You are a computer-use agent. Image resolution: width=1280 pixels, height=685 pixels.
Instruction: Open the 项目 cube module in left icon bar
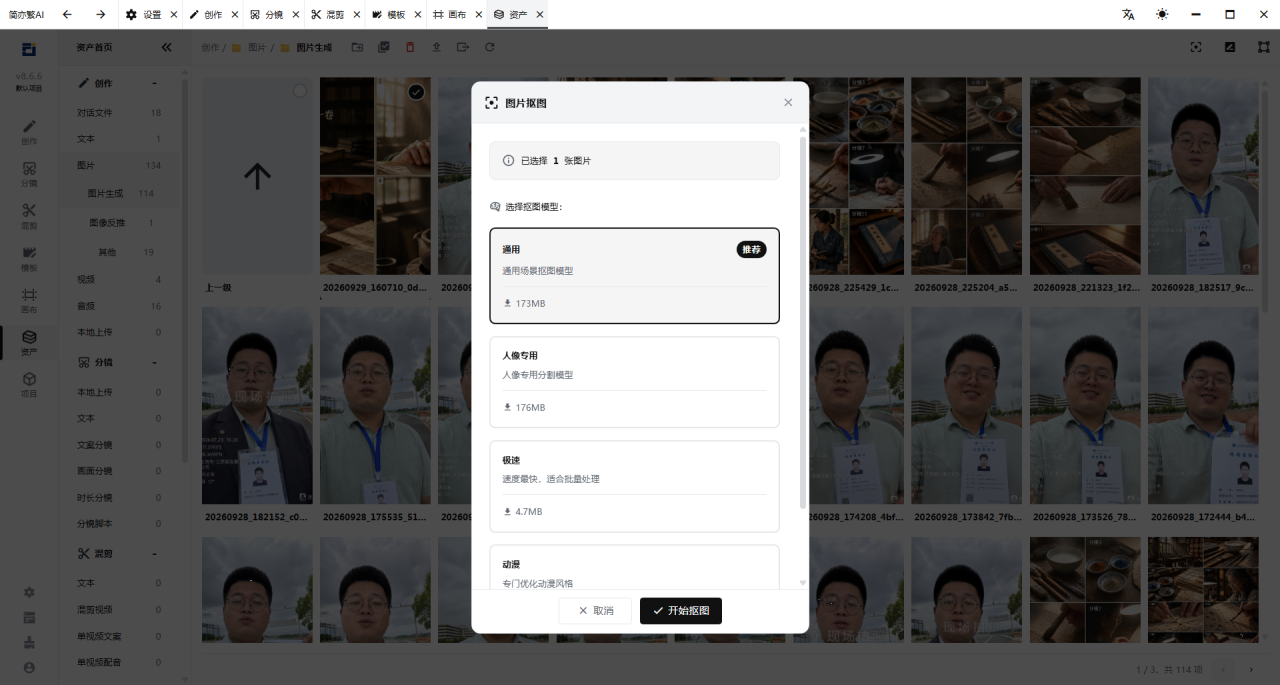pos(29,384)
